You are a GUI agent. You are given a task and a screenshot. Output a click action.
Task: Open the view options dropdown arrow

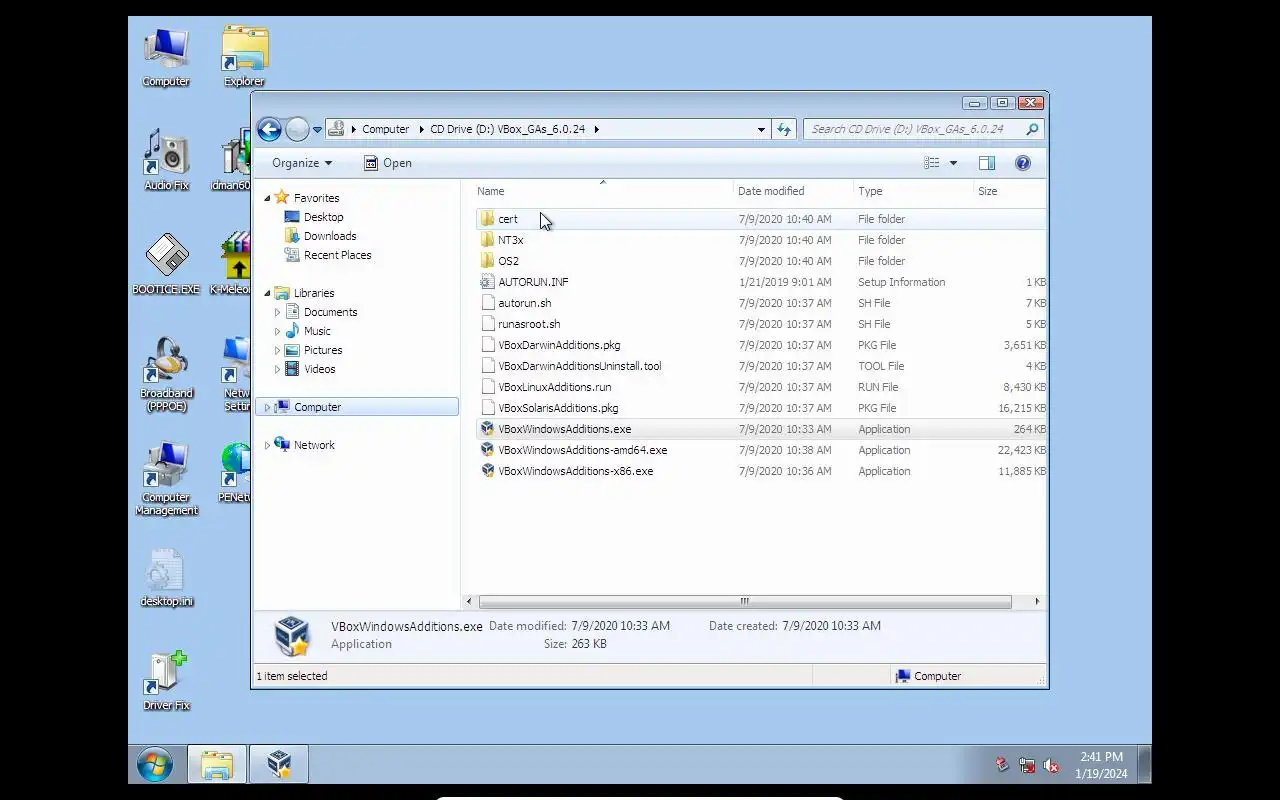pyautogui.click(x=953, y=163)
